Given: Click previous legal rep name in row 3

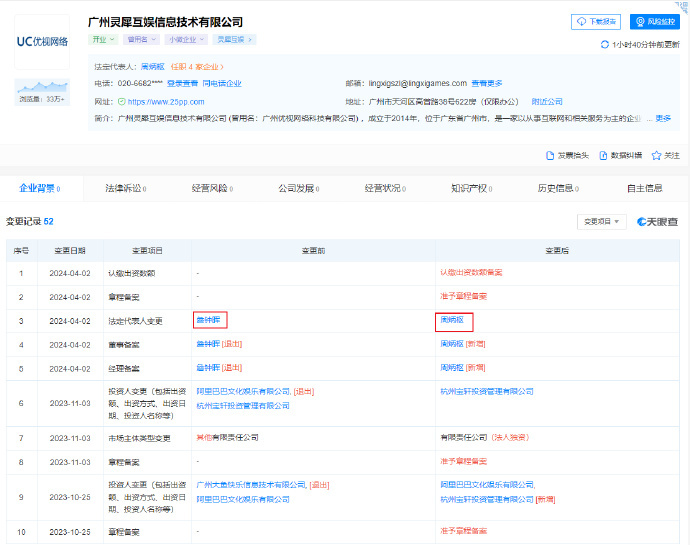Looking at the screenshot, I should pos(208,320).
